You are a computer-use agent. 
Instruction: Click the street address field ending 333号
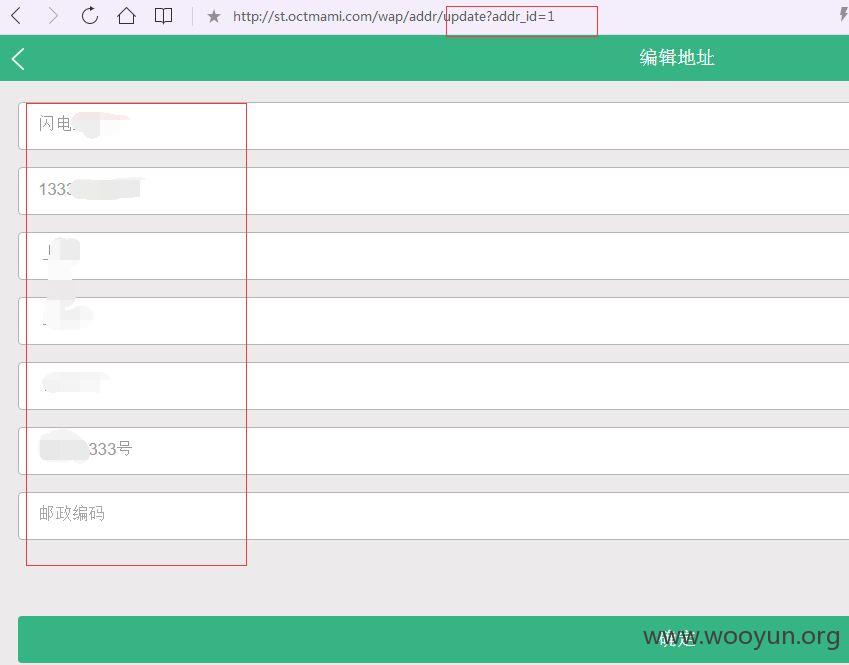[x=433, y=451]
